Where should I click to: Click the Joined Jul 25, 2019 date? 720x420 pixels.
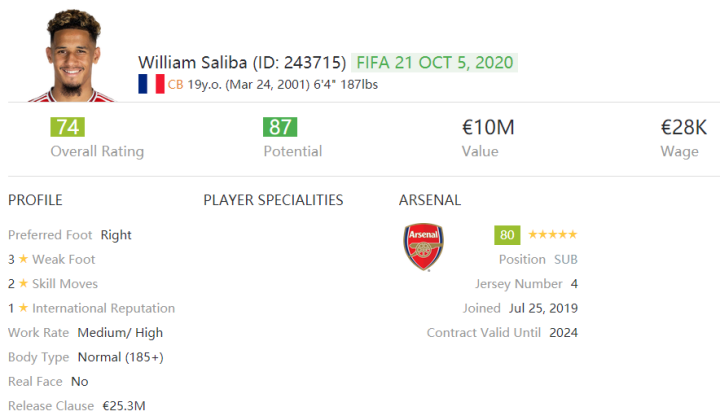point(542,308)
